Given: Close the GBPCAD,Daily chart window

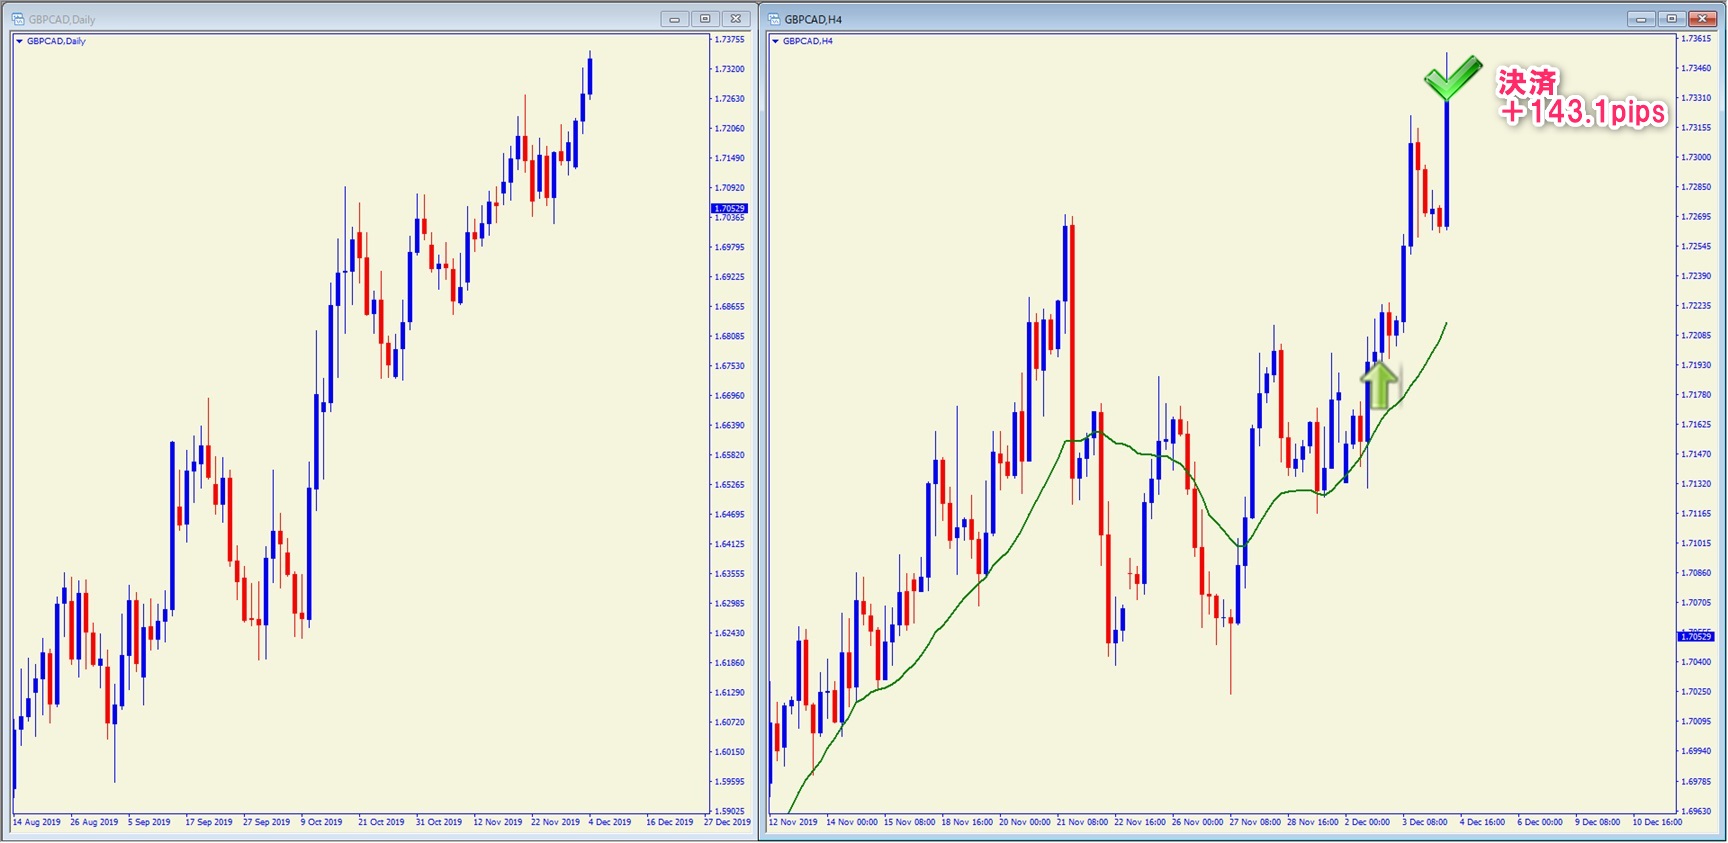Looking at the screenshot, I should 736,19.
